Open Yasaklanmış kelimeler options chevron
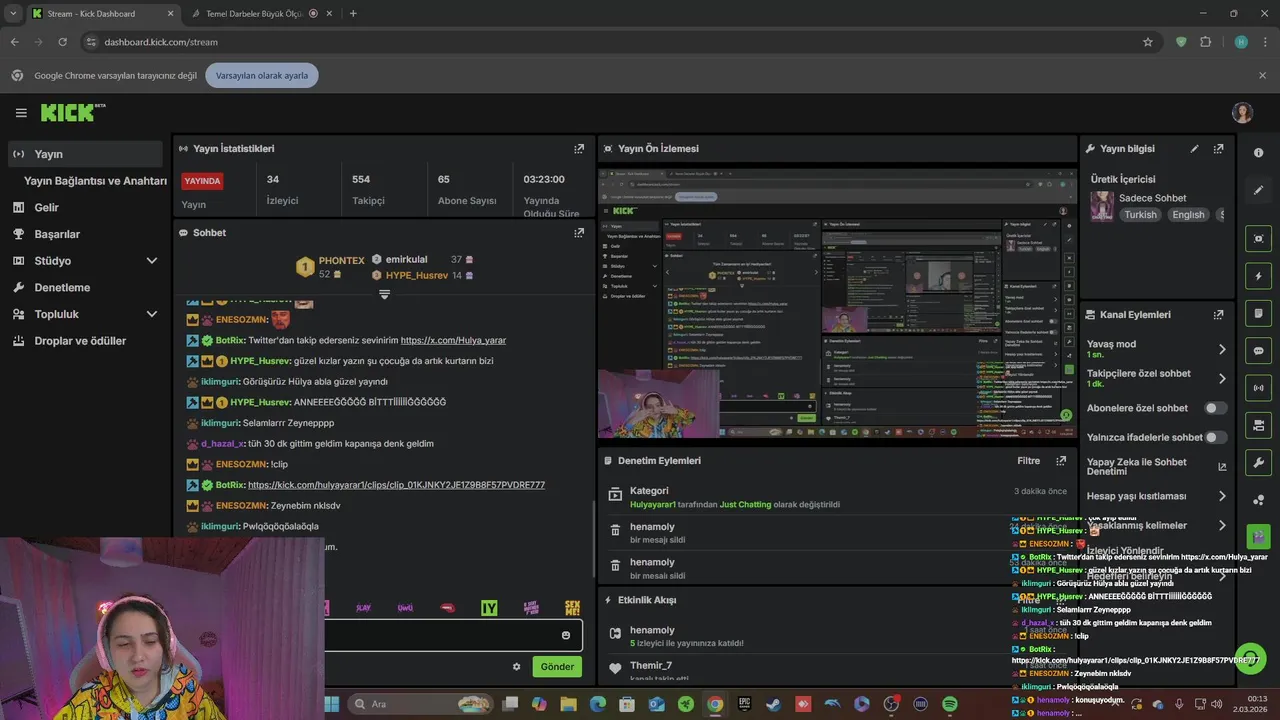1280x720 pixels. (x=1221, y=525)
